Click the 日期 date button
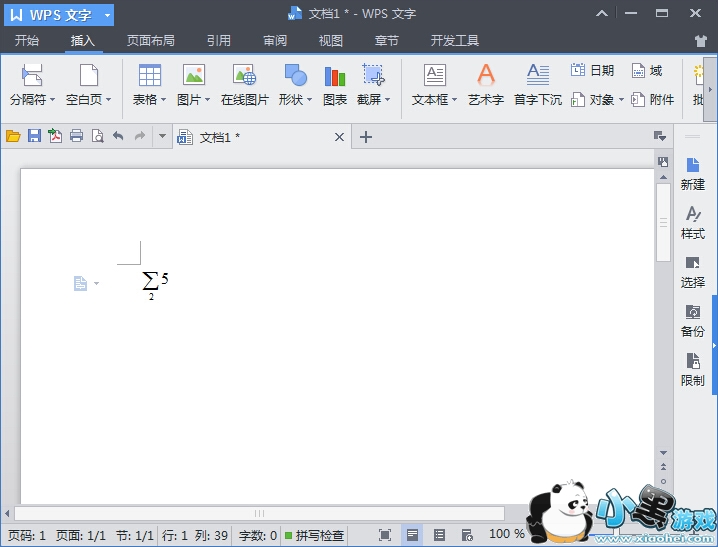The width and height of the screenshot is (718, 547). (592, 70)
